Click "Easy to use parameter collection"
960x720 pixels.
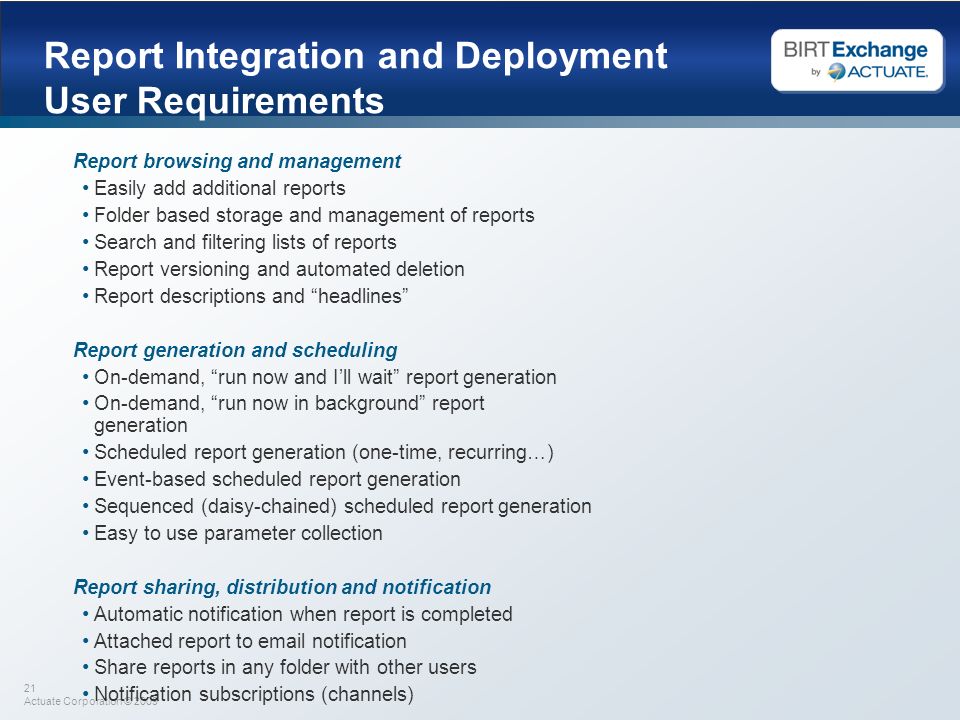pyautogui.click(x=238, y=533)
